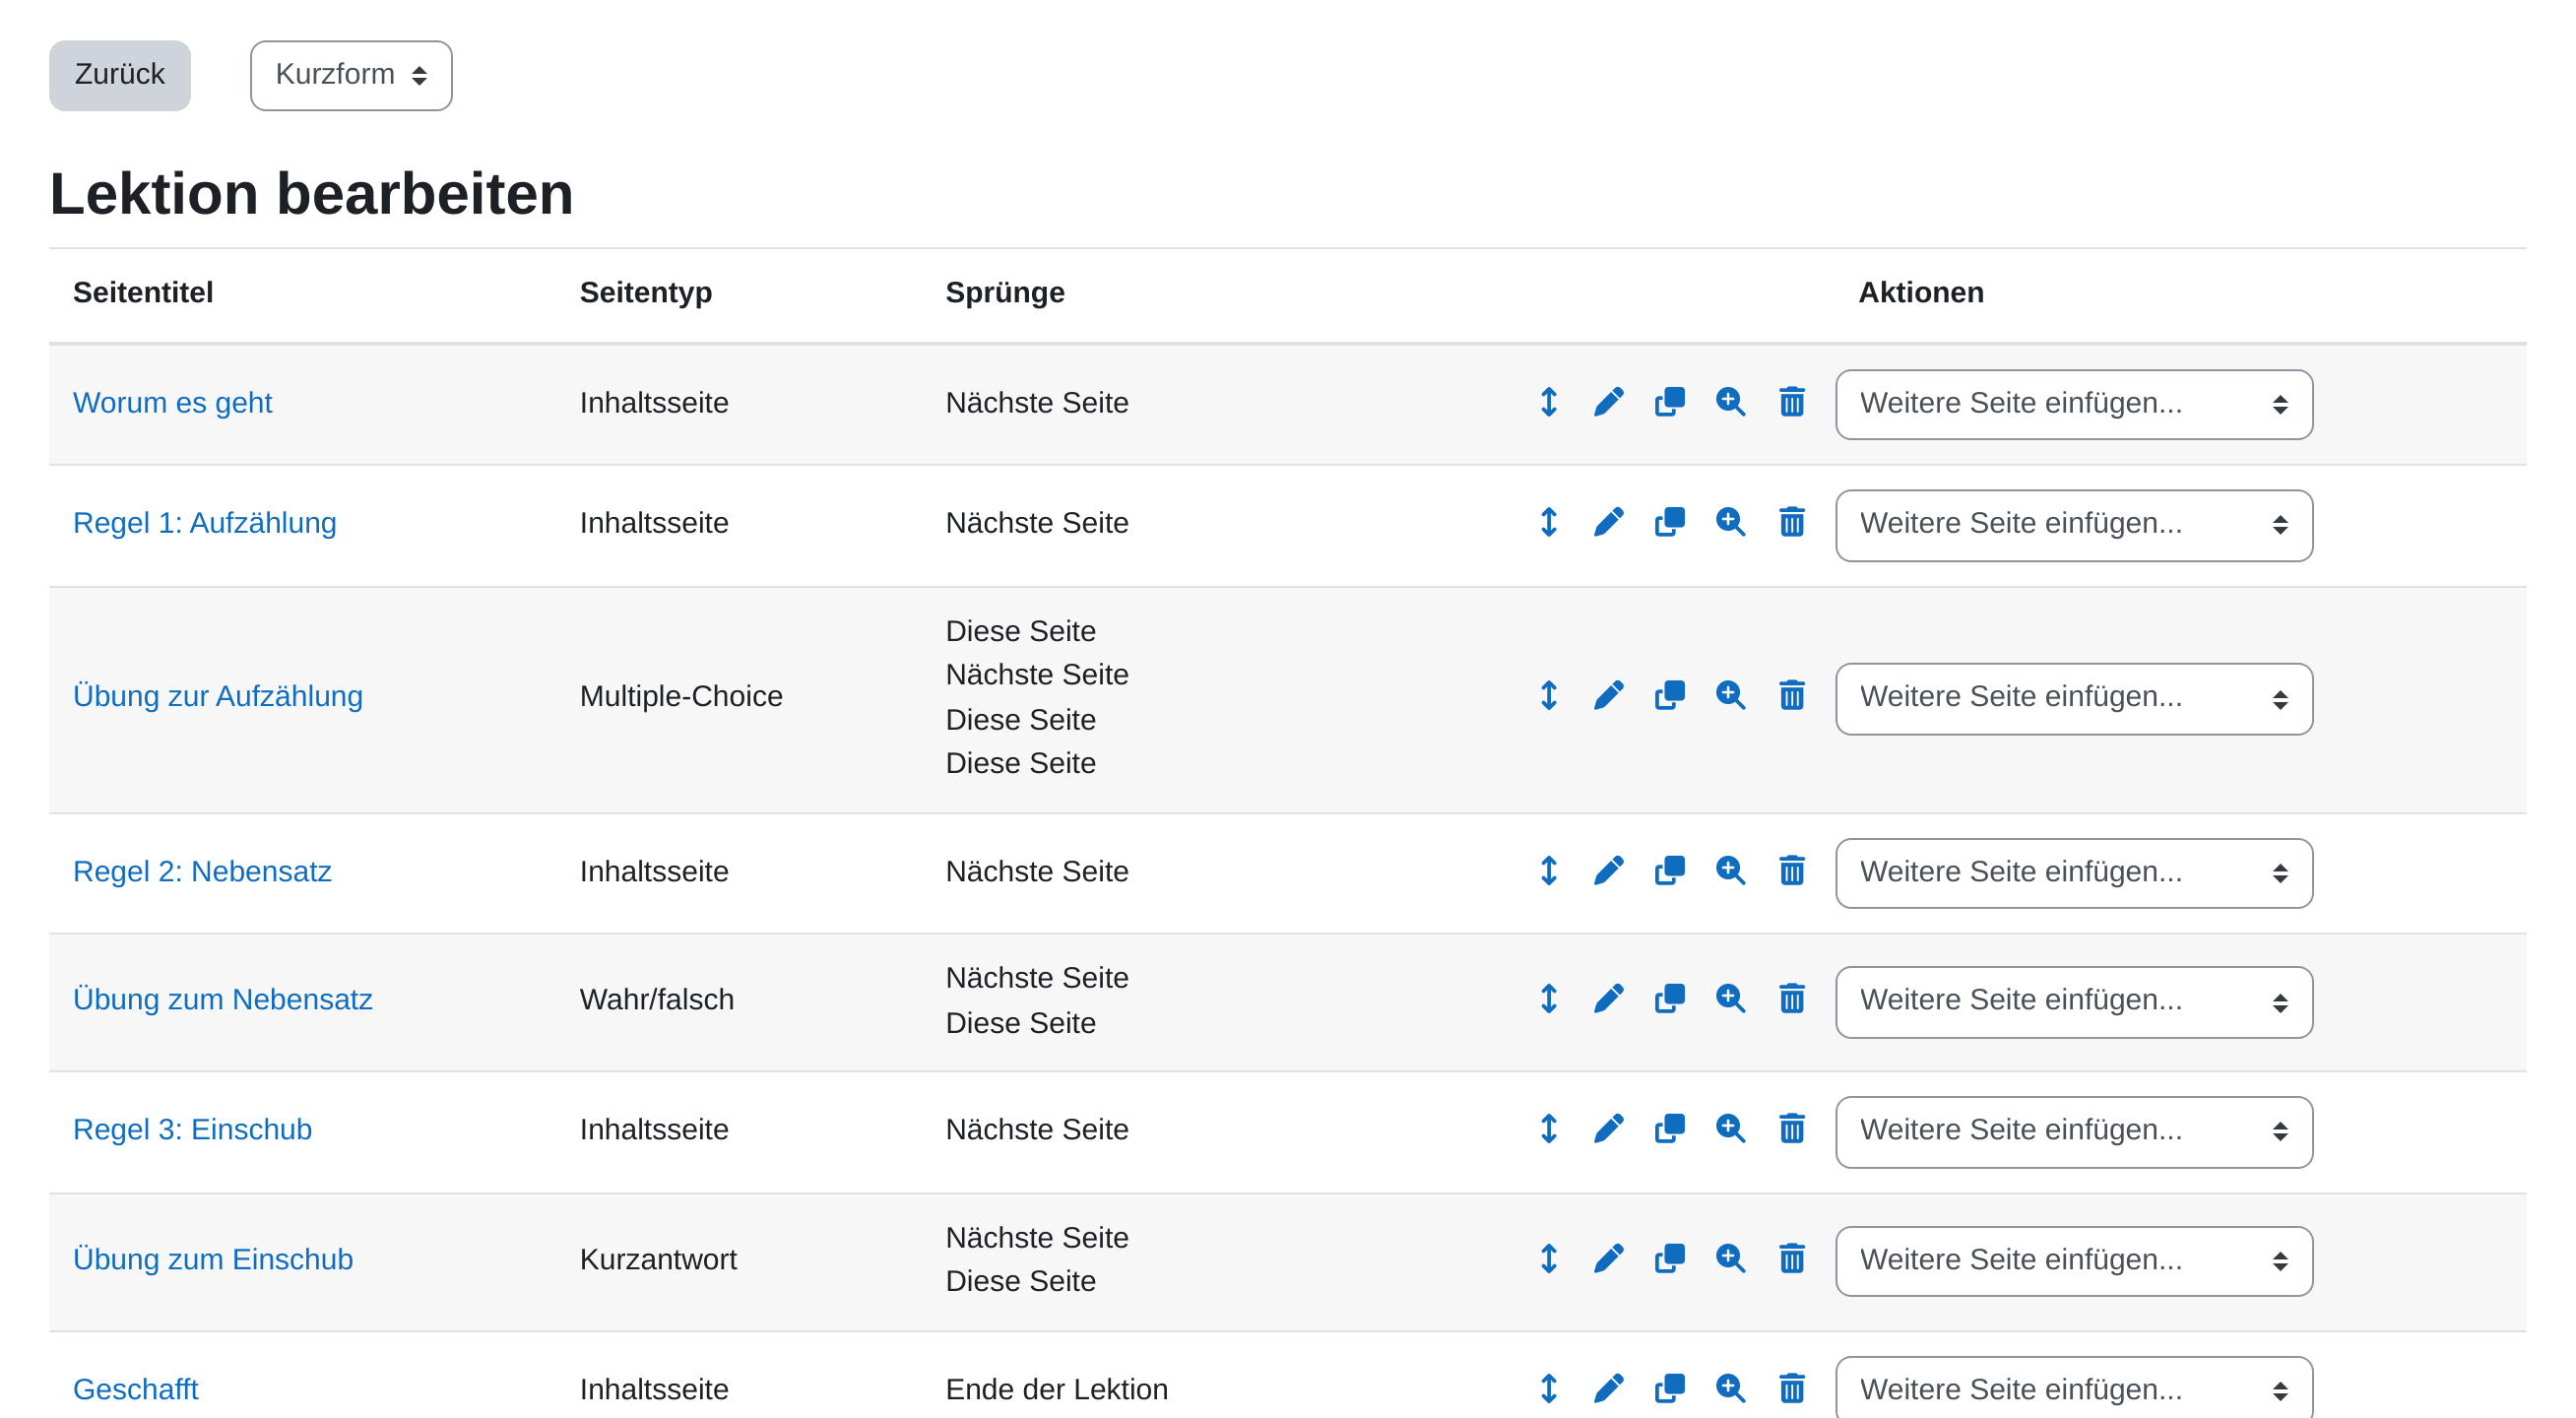Open the Geschafft page link
Image resolution: width=2576 pixels, height=1418 pixels.
click(x=135, y=1389)
